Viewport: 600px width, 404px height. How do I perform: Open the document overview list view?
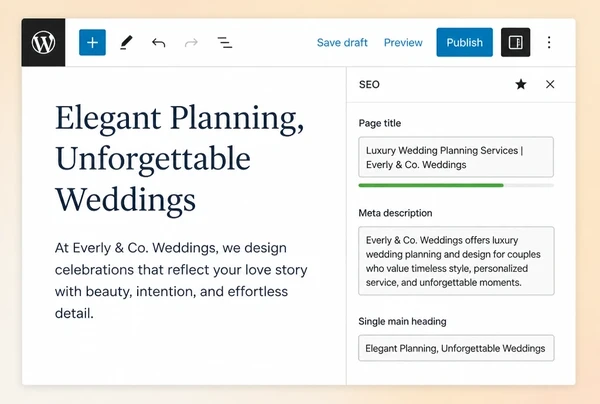[225, 42]
